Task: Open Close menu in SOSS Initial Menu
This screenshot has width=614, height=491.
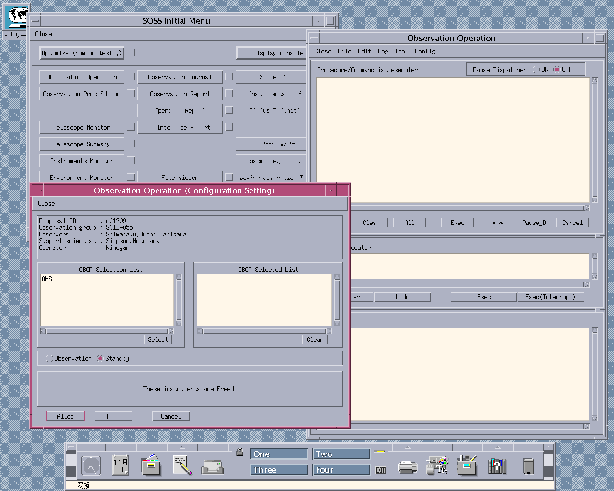Action: point(43,34)
